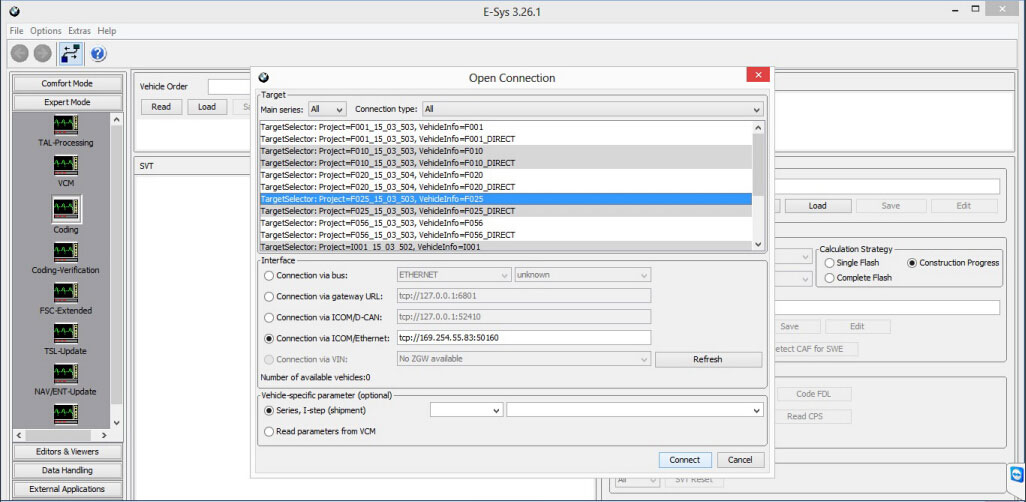The height and width of the screenshot is (502, 1026).
Task: Select Series, I-step (shipment) radio button
Action: tap(269, 410)
